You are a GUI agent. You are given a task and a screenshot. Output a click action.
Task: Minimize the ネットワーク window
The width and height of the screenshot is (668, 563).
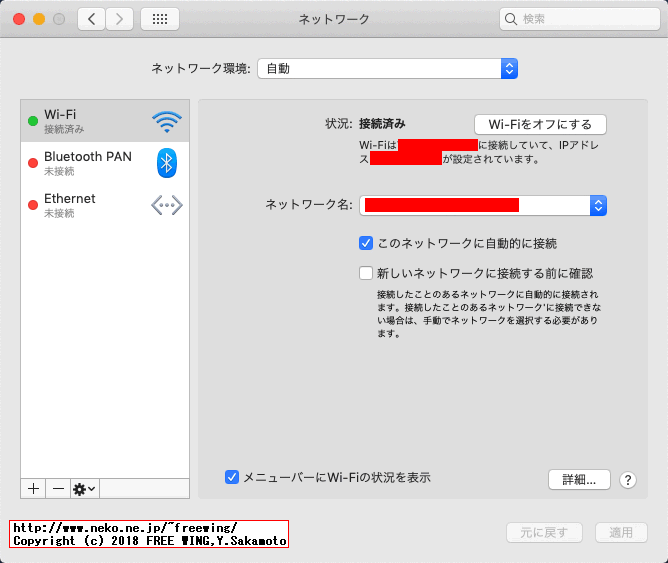[39, 19]
